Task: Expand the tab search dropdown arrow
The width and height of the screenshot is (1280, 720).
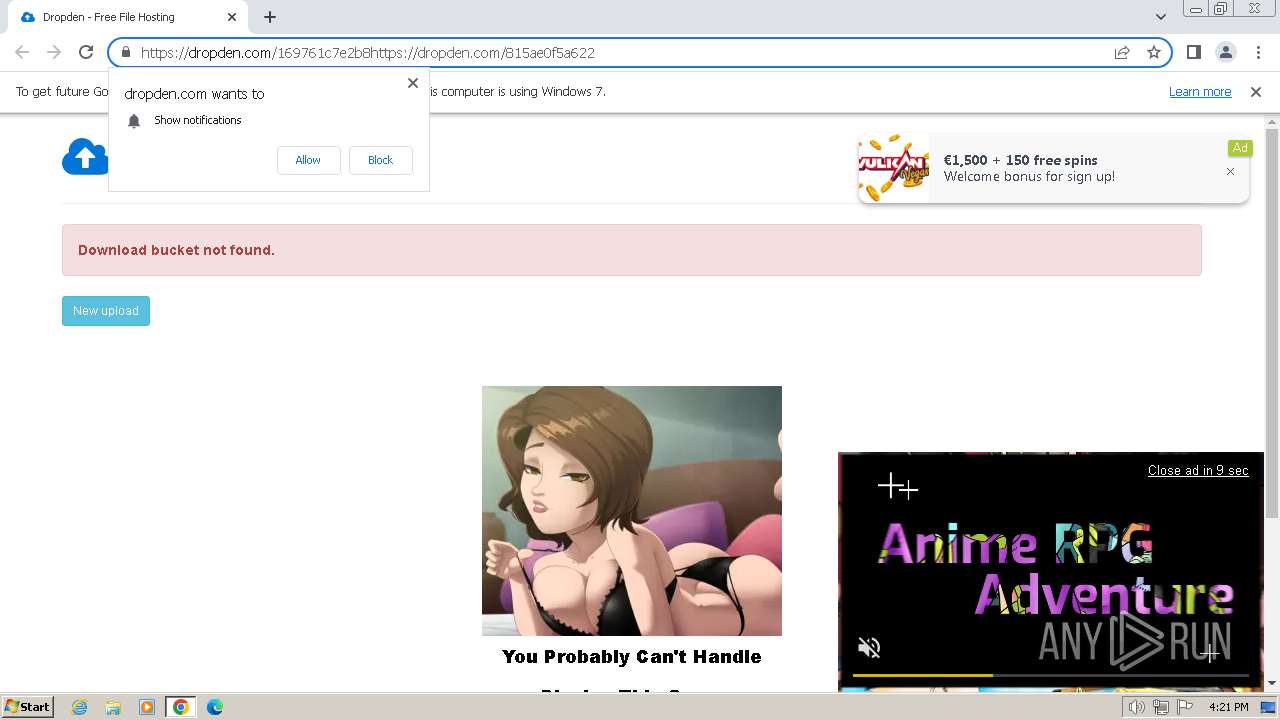Action: click(x=1160, y=17)
